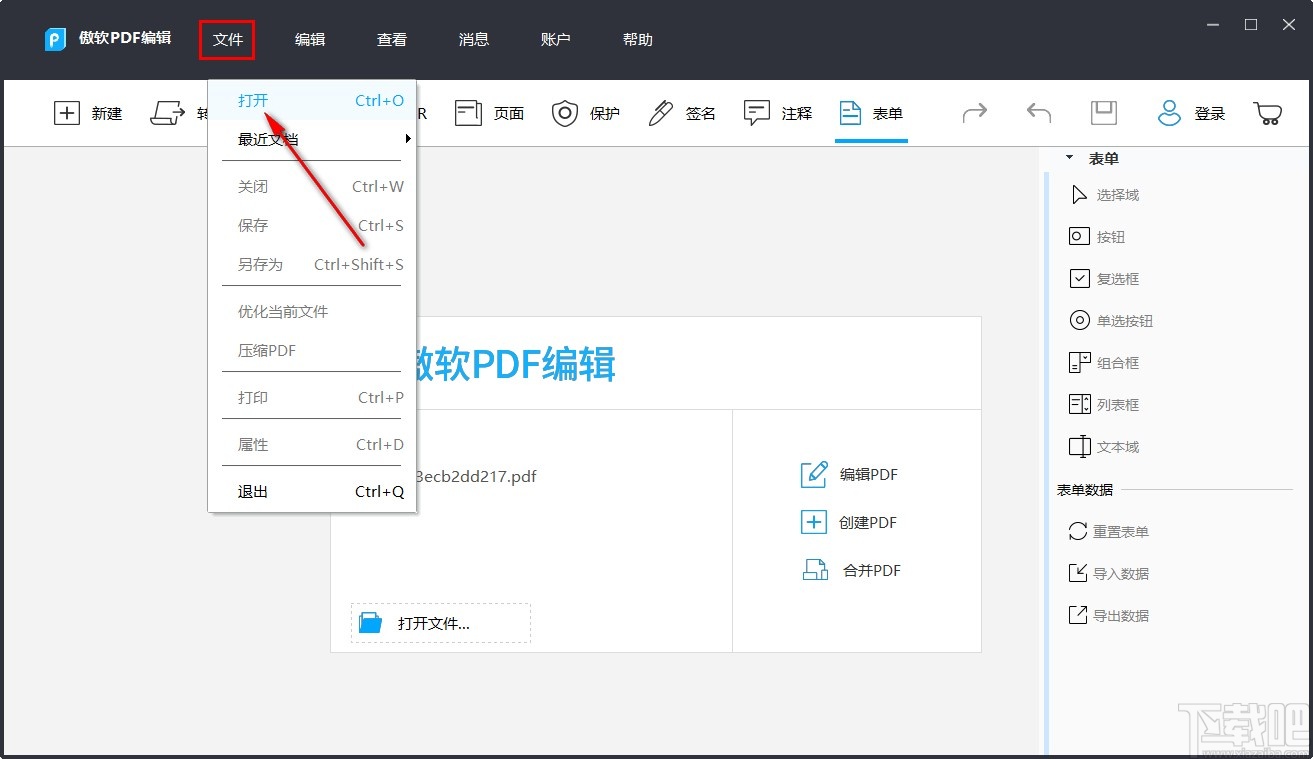The height and width of the screenshot is (759, 1313).
Task: Click the New document plus icon
Action: tap(66, 113)
